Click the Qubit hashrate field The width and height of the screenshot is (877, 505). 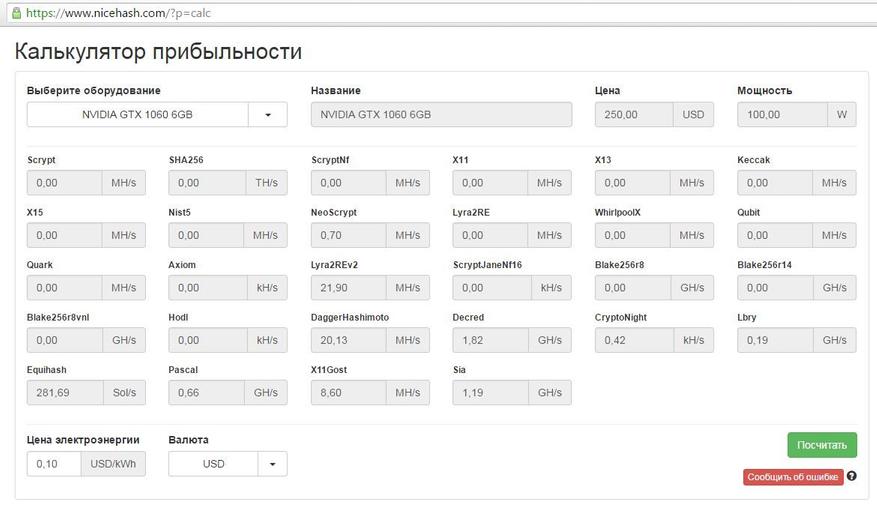pyautogui.click(x=775, y=235)
